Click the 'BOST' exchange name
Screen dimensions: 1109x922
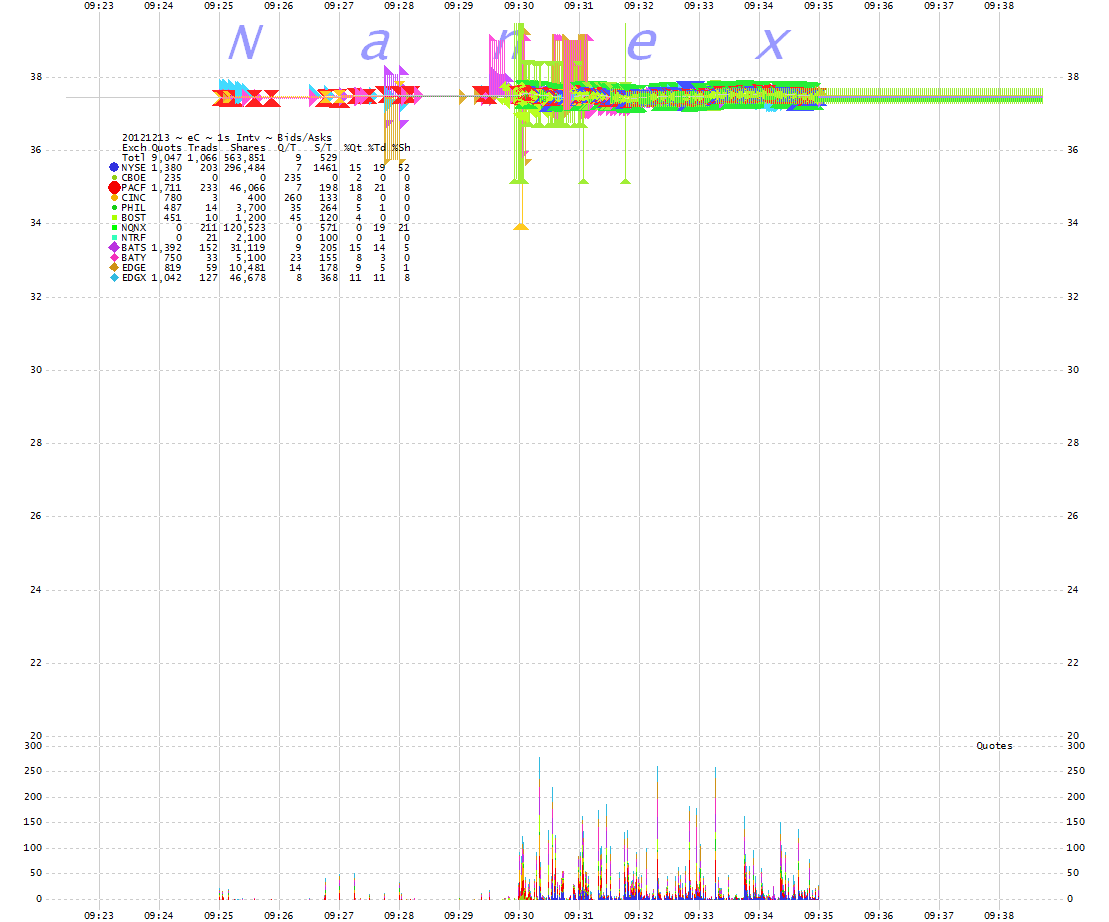point(134,218)
